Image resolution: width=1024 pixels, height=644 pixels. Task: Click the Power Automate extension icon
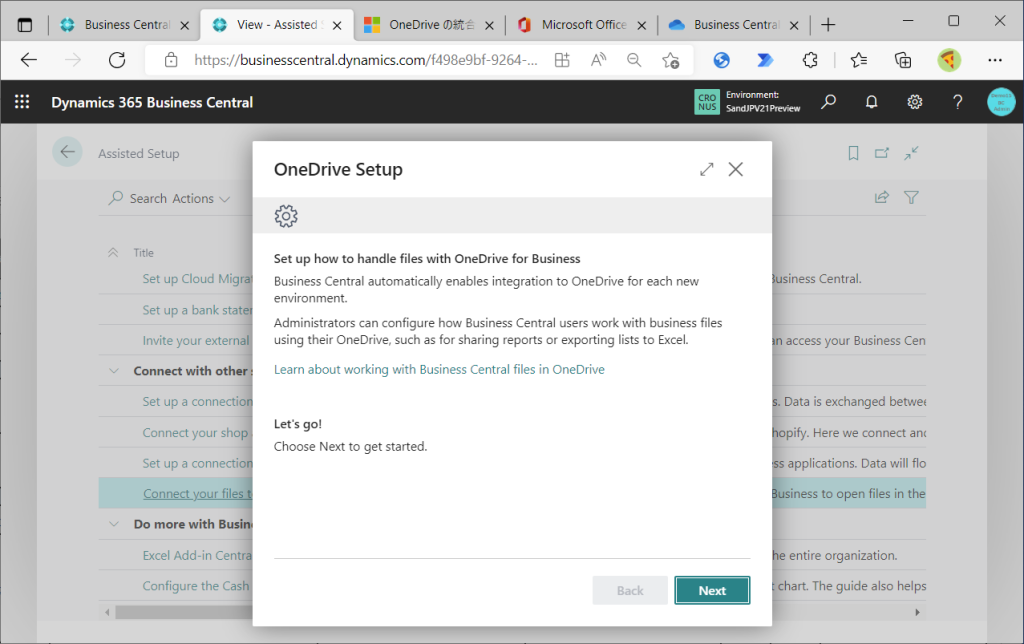tap(765, 60)
